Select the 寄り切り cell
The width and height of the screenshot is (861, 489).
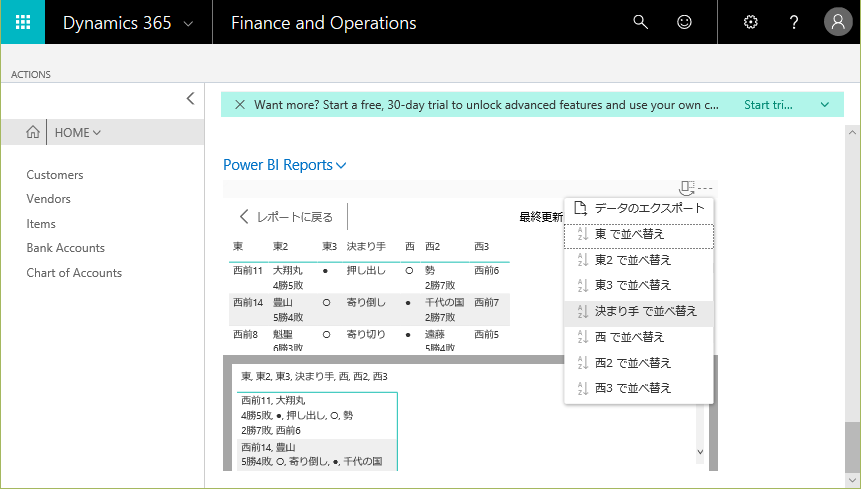366,334
